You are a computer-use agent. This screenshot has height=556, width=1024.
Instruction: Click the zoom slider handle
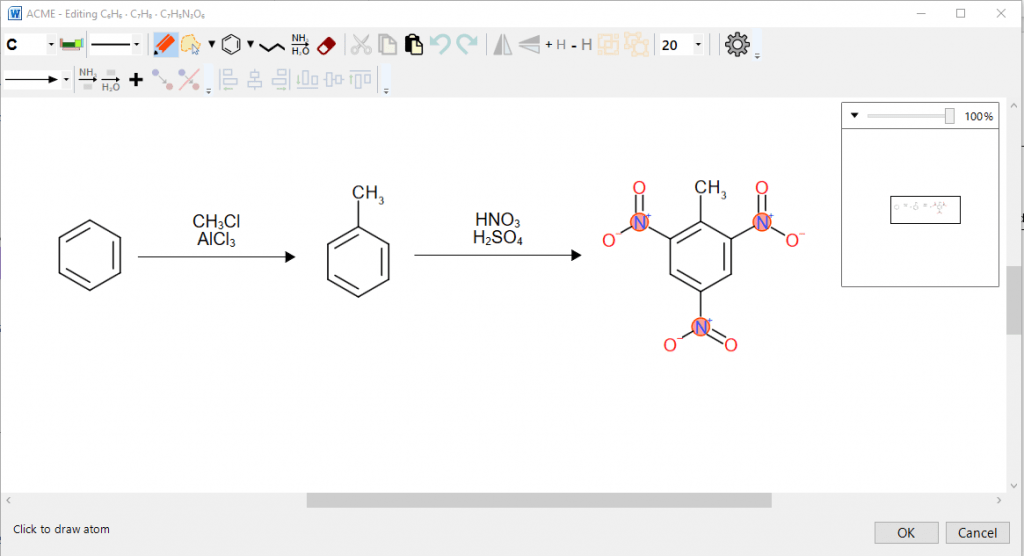tap(949, 116)
